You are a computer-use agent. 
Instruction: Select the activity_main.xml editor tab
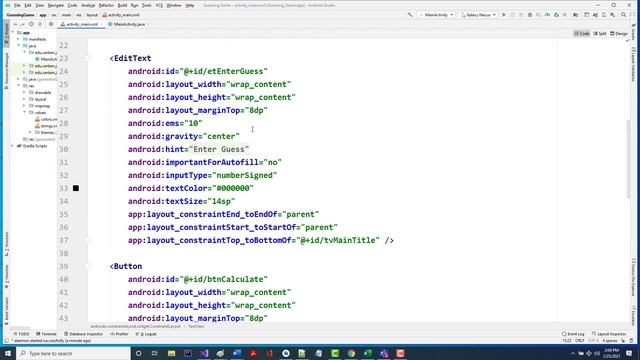(80, 24)
